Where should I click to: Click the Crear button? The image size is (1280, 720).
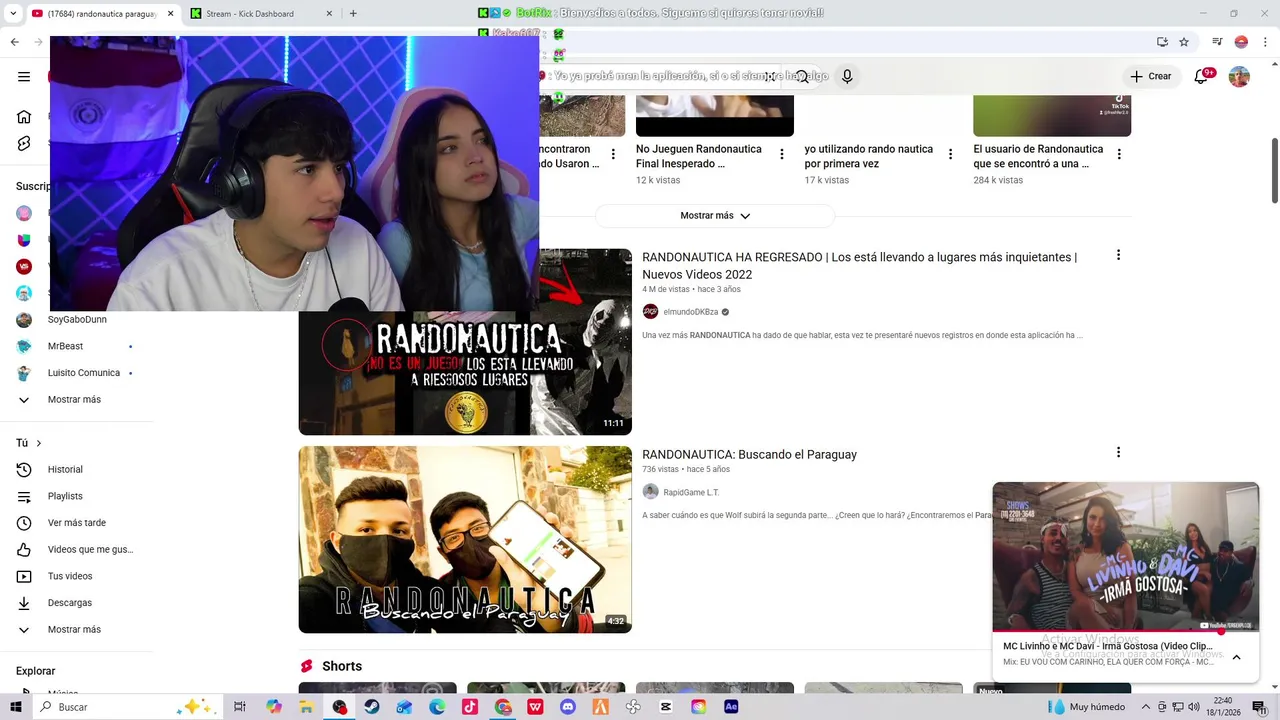[x=1150, y=76]
